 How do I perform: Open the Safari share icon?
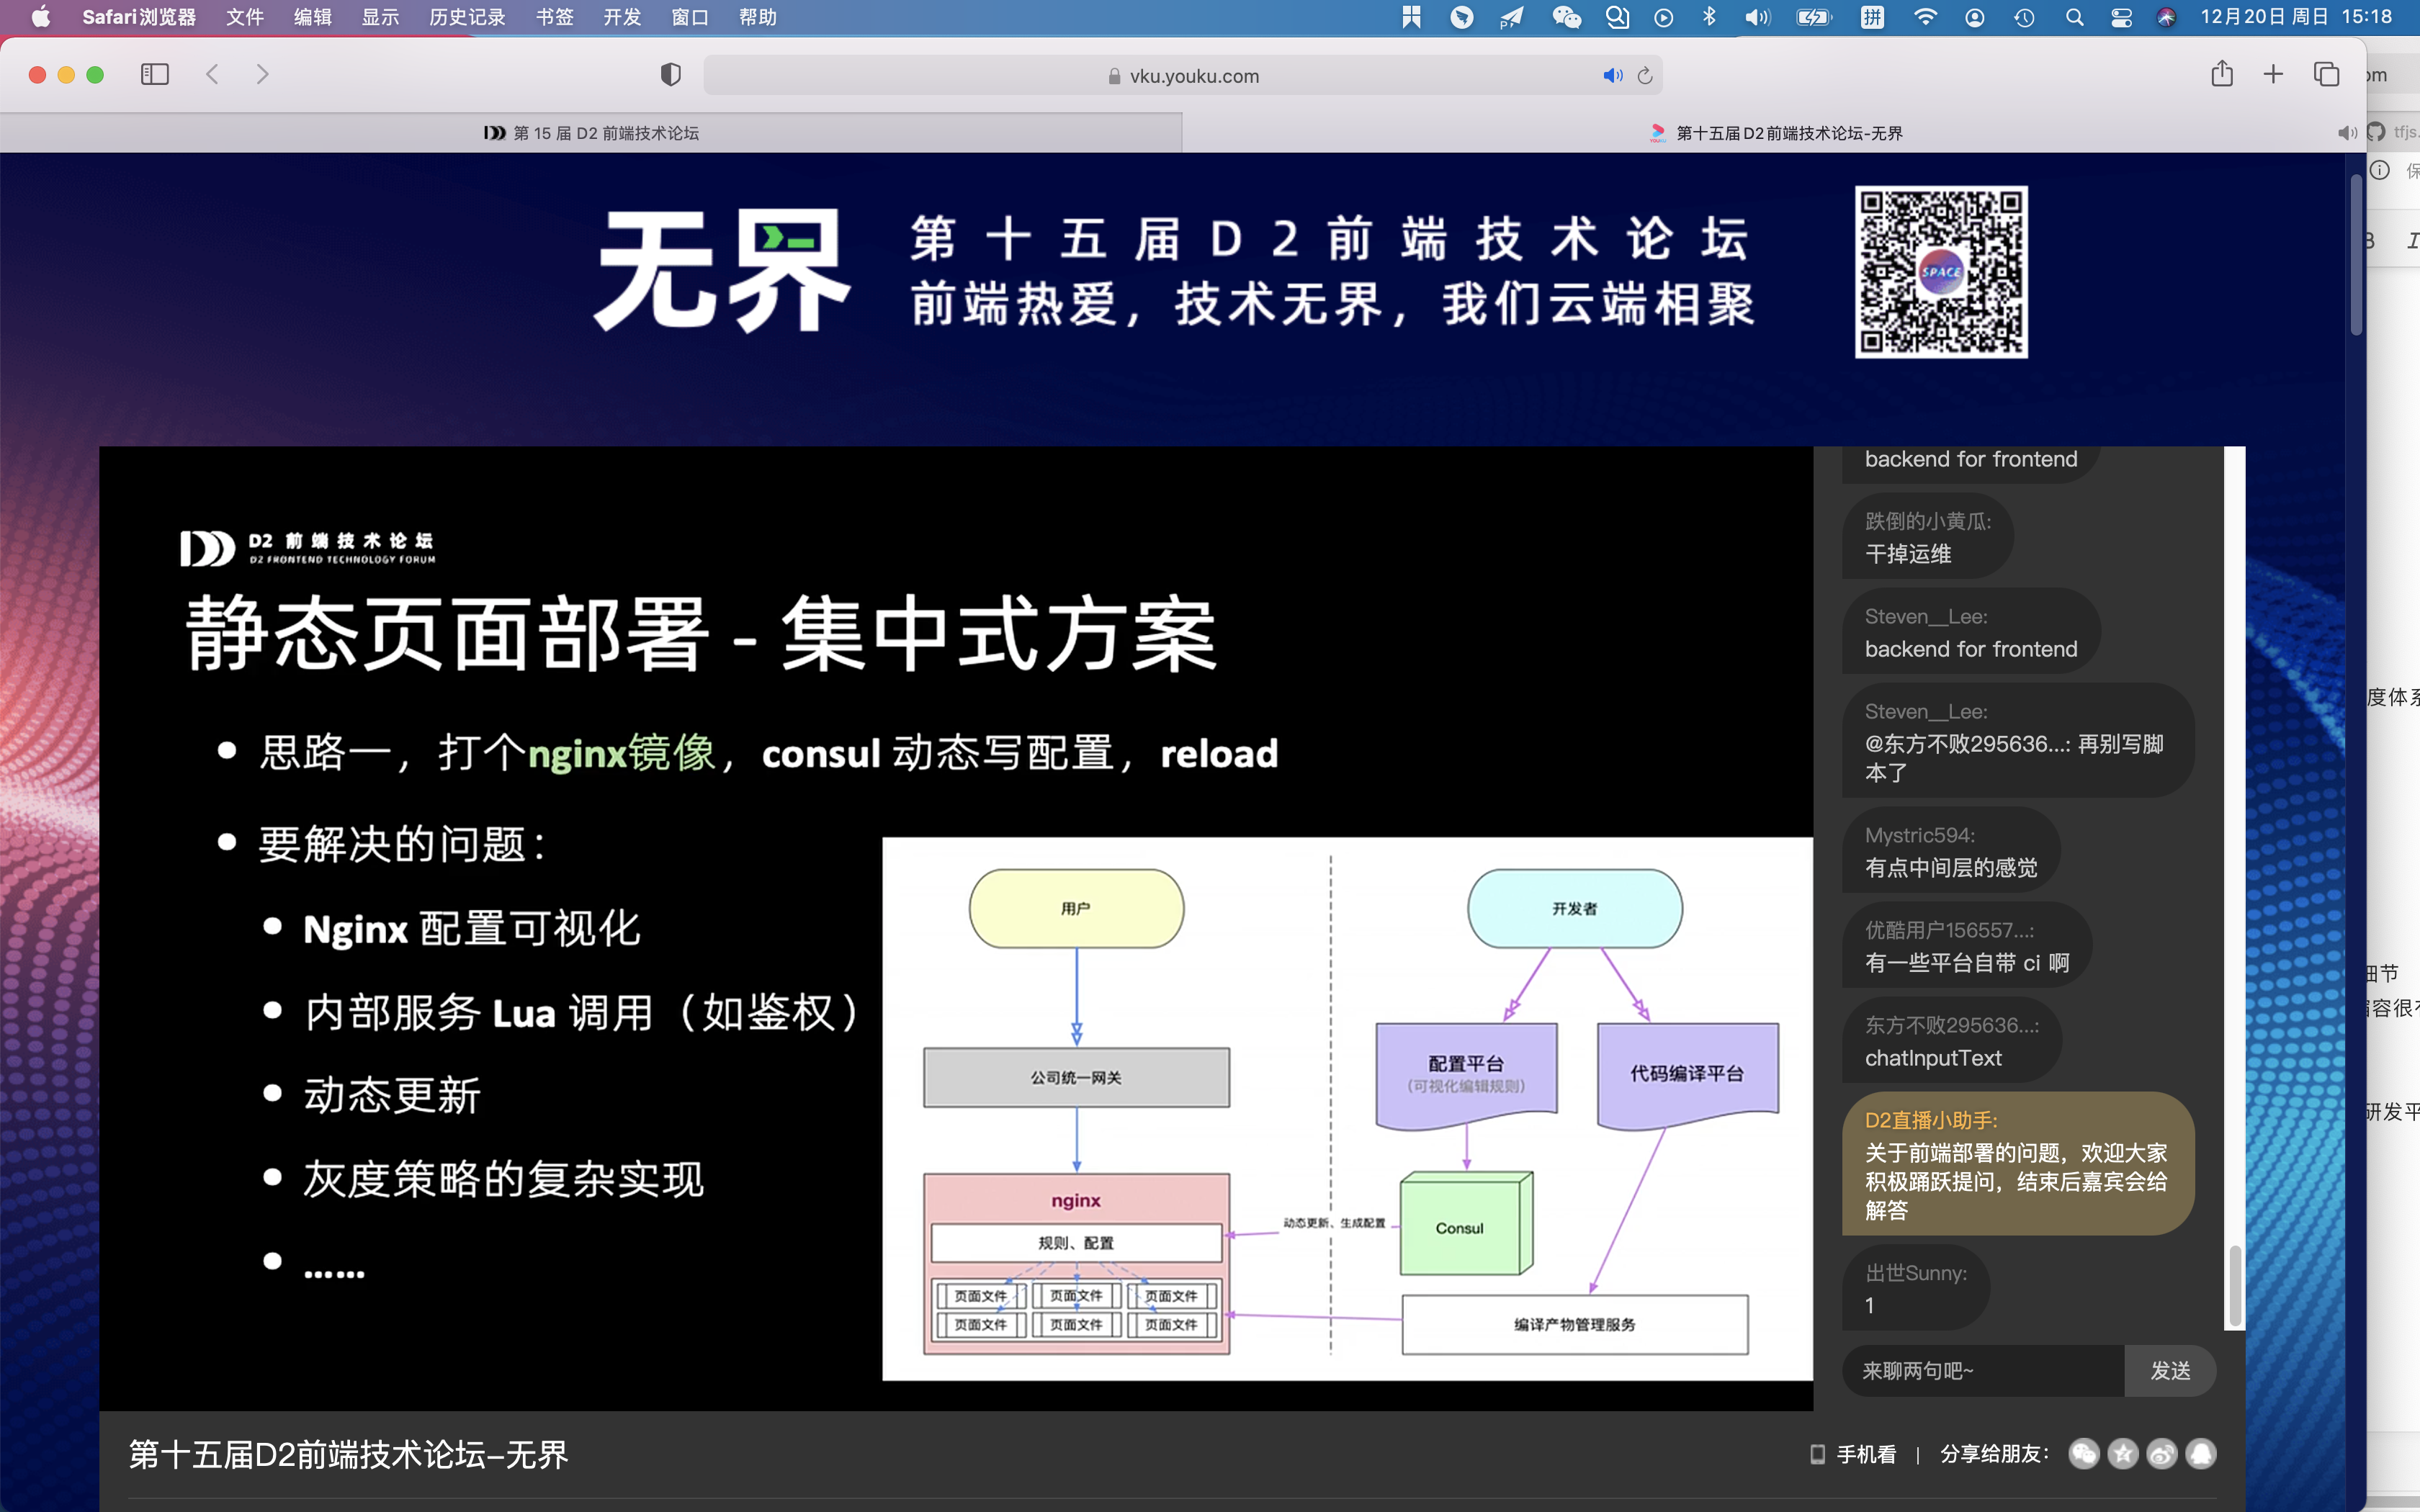[x=2221, y=74]
